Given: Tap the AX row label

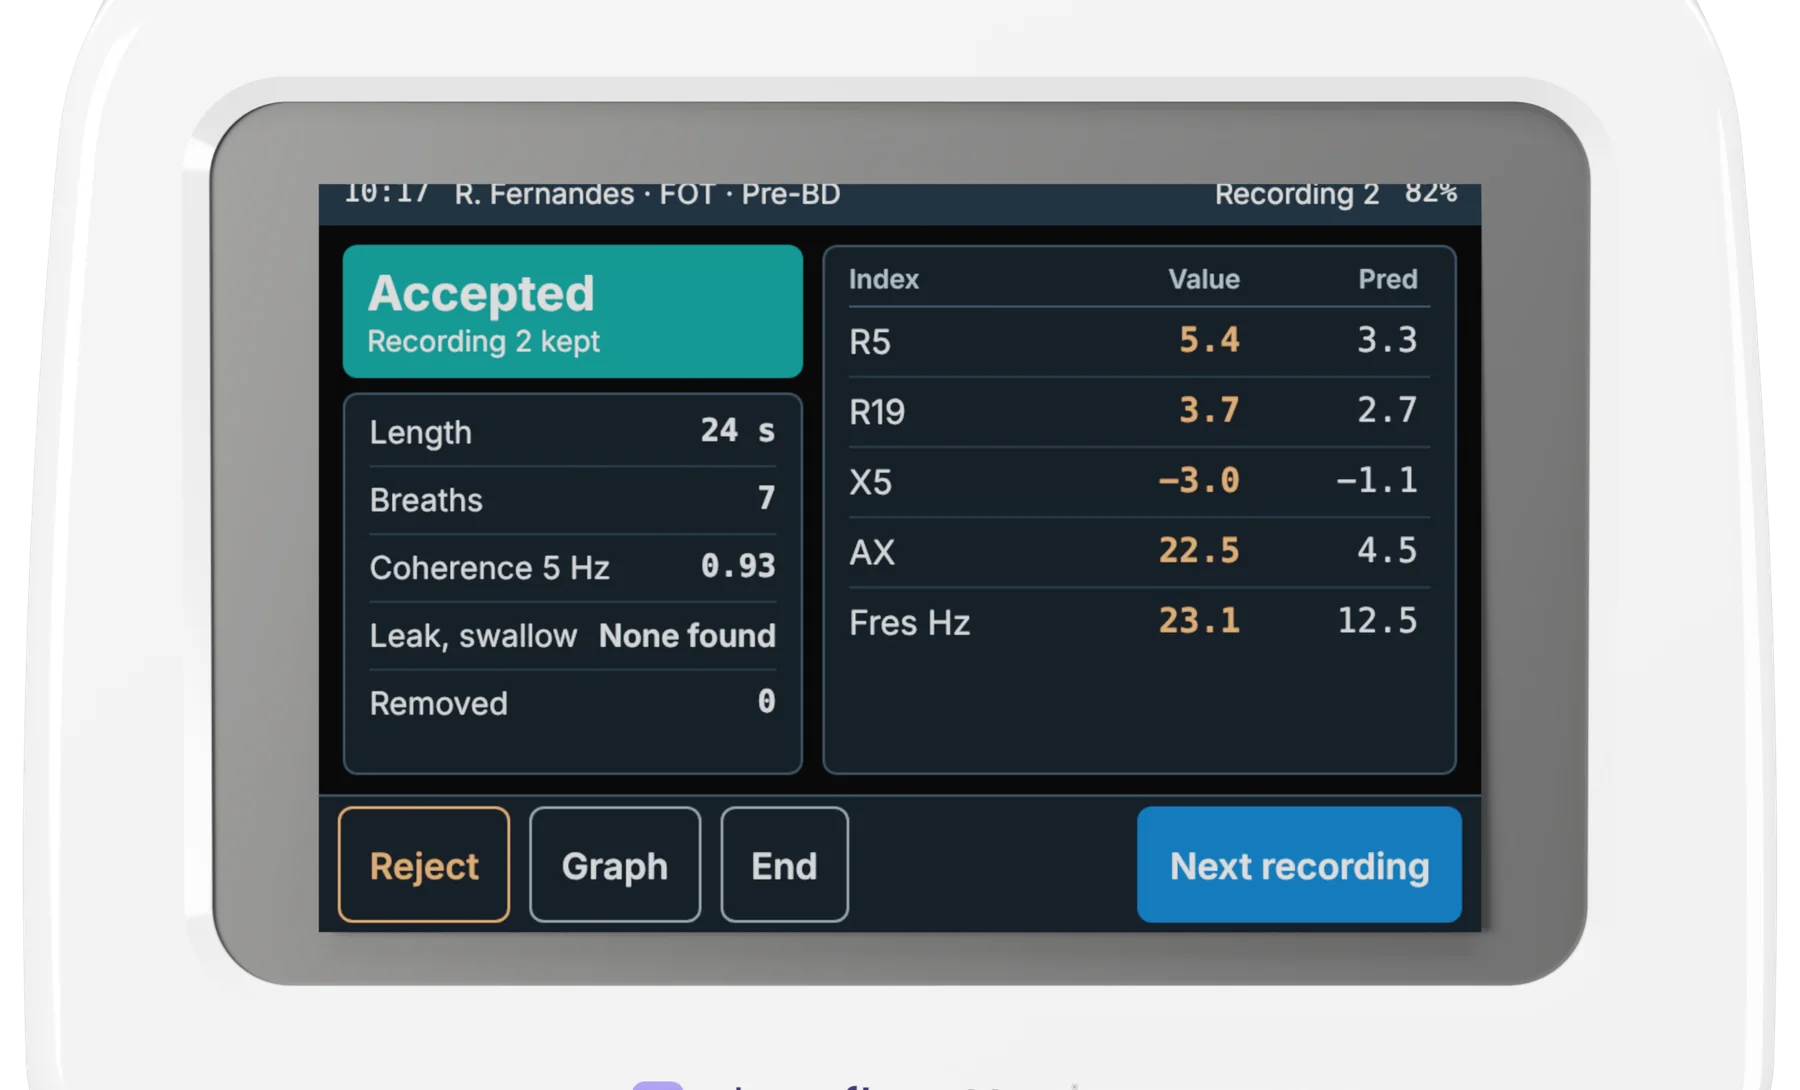Looking at the screenshot, I should tap(872, 552).
